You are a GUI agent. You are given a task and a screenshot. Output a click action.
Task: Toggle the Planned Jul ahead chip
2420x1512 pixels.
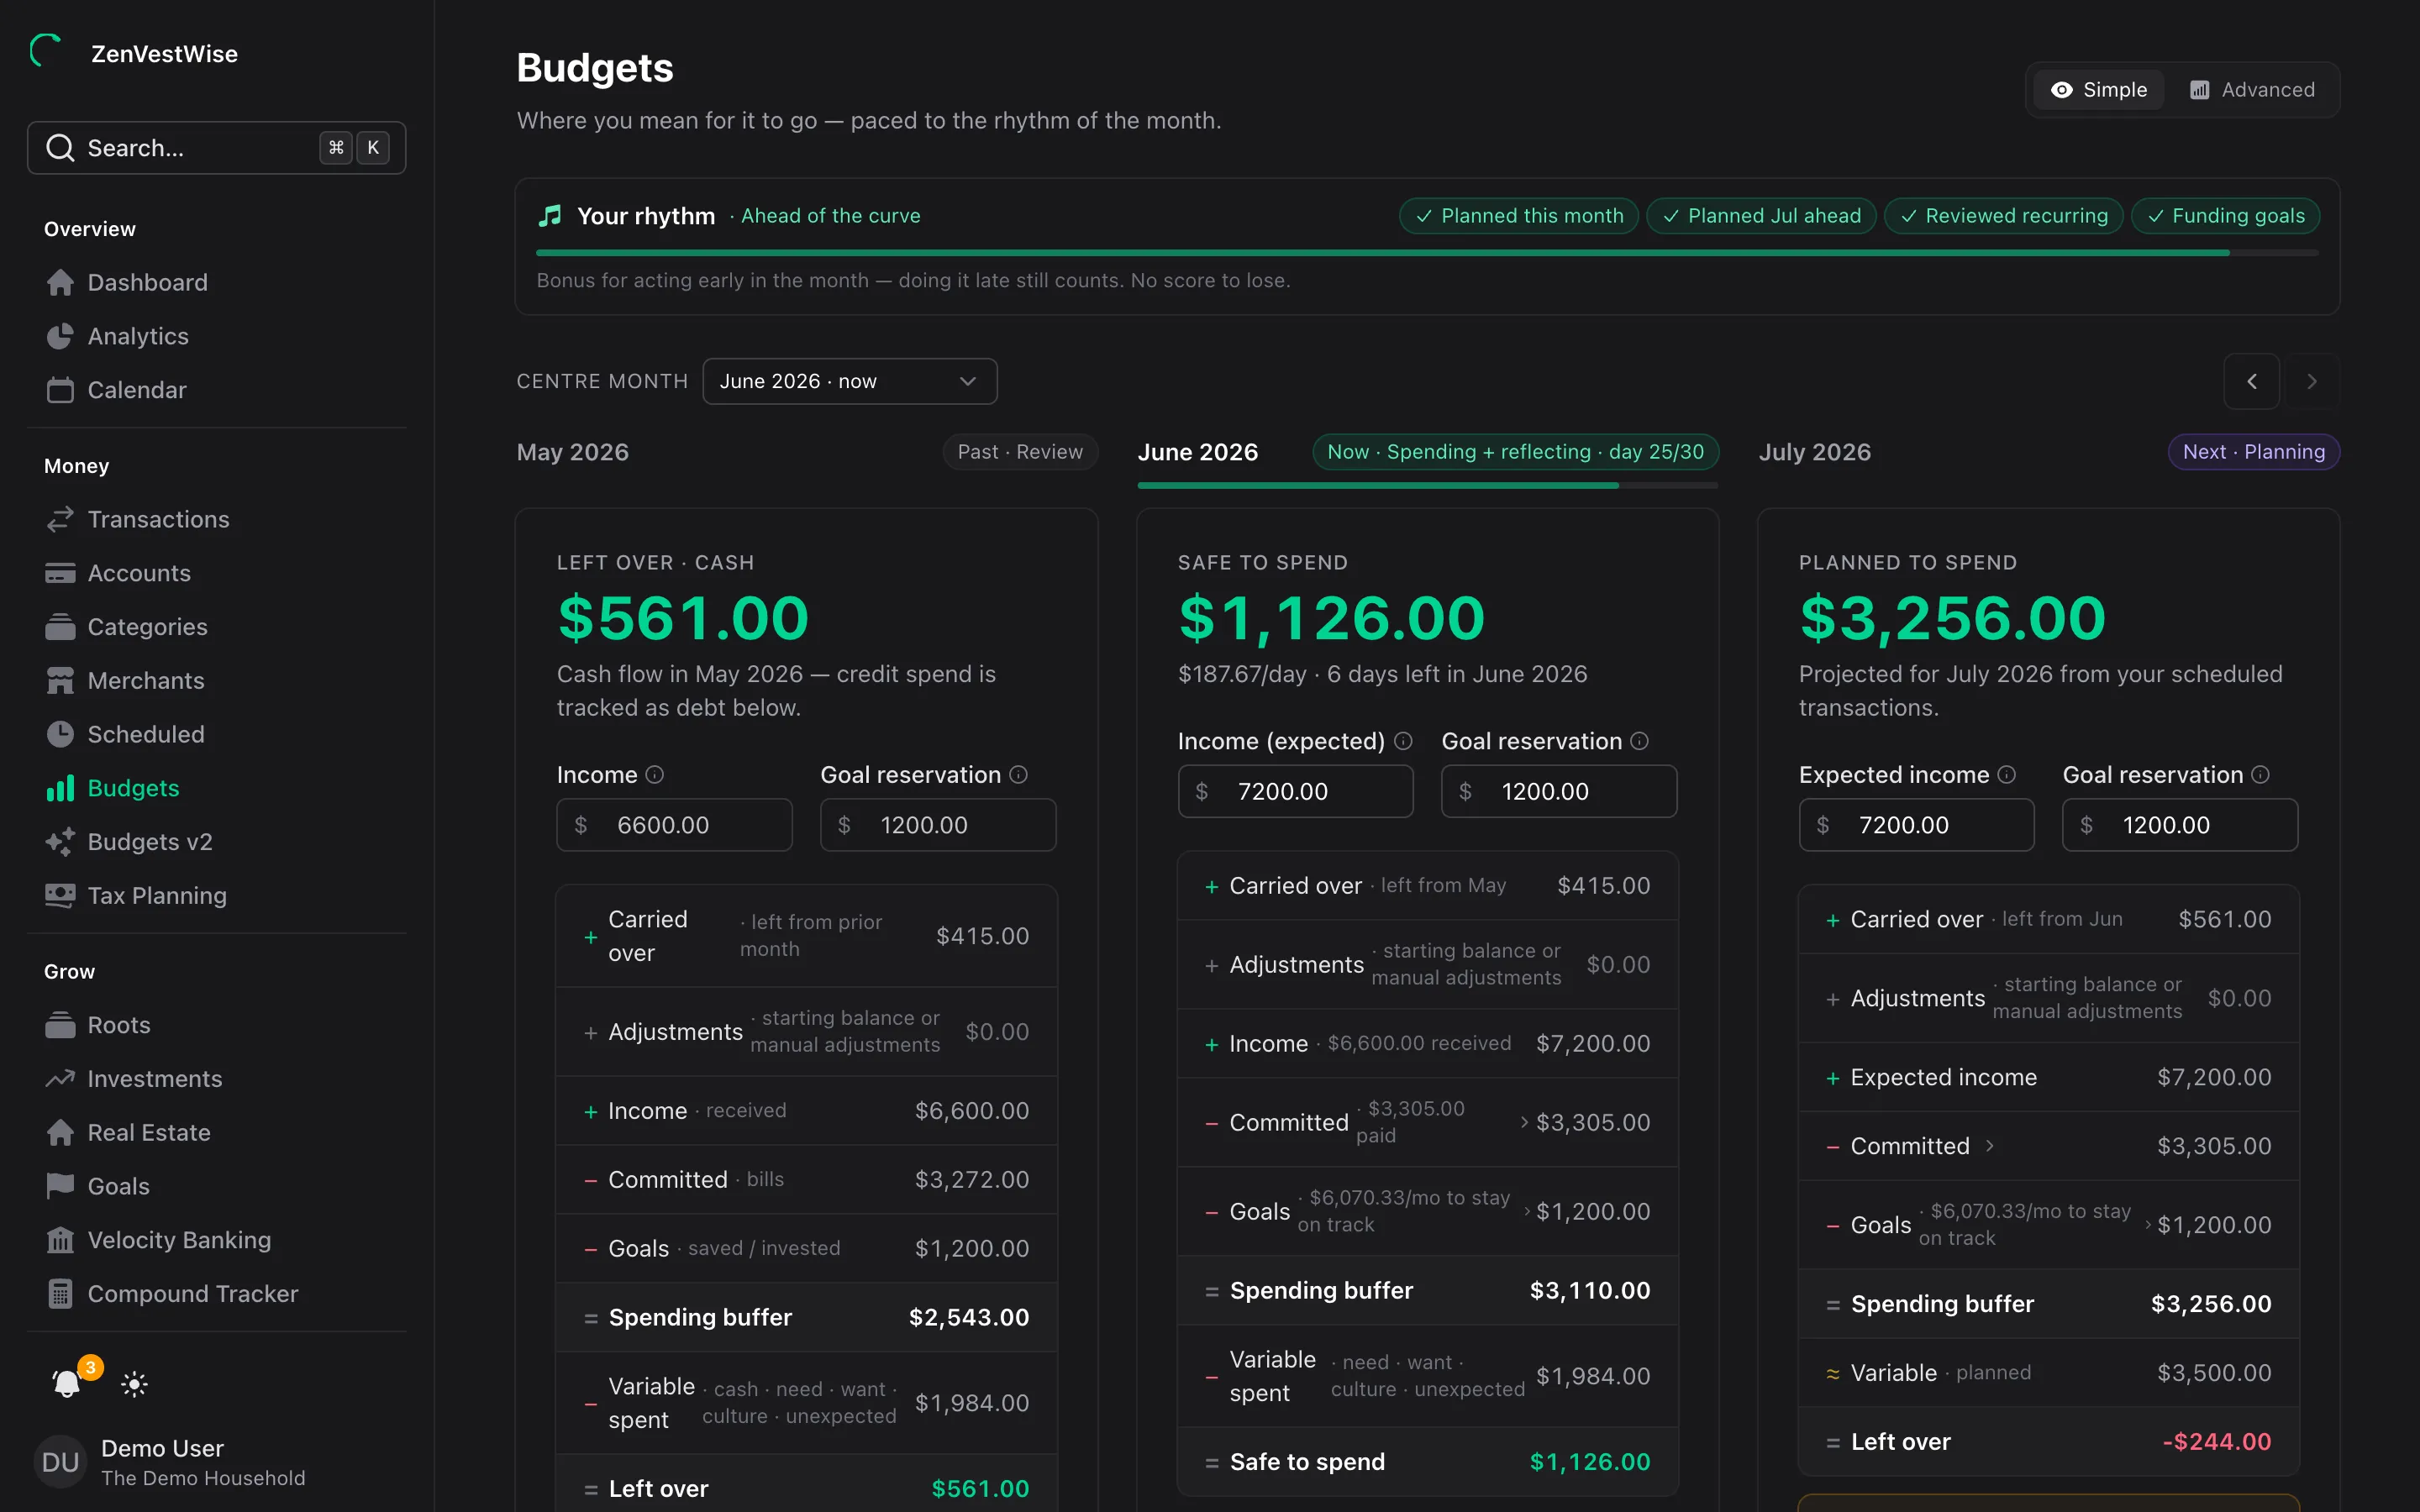[x=1761, y=216]
